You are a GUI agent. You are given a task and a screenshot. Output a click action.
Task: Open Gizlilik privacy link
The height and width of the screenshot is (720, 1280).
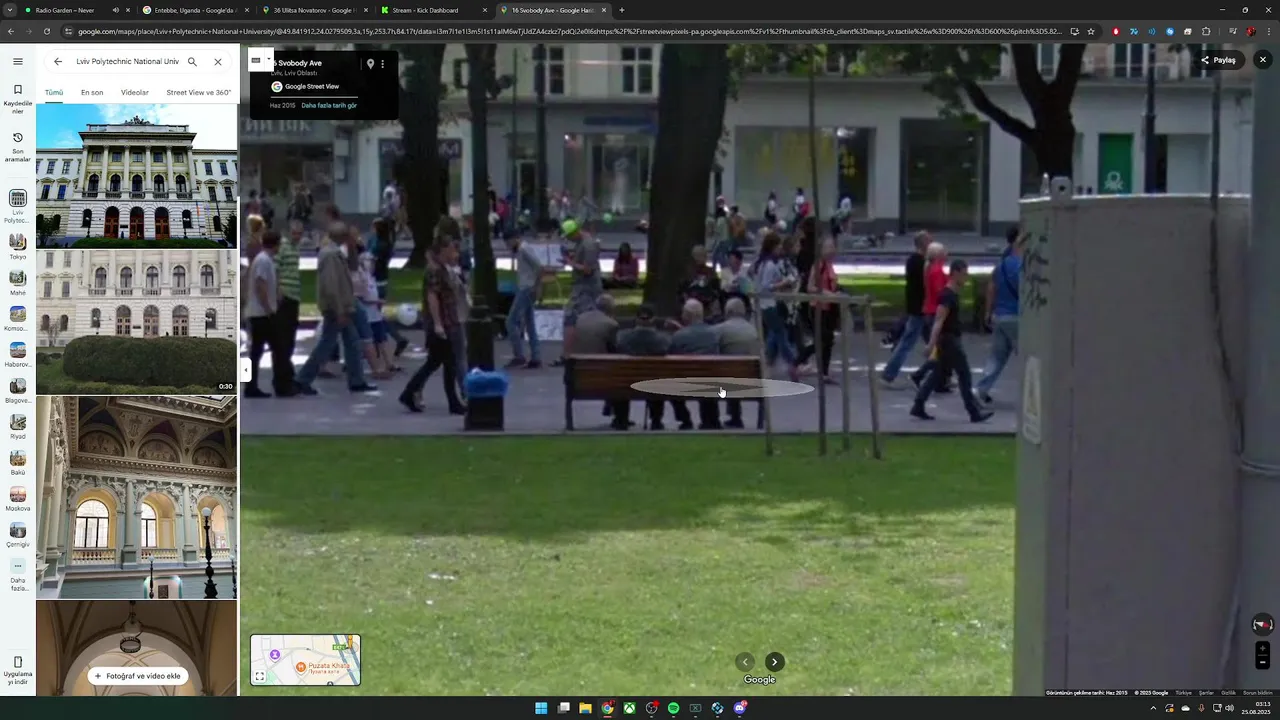(x=1228, y=692)
